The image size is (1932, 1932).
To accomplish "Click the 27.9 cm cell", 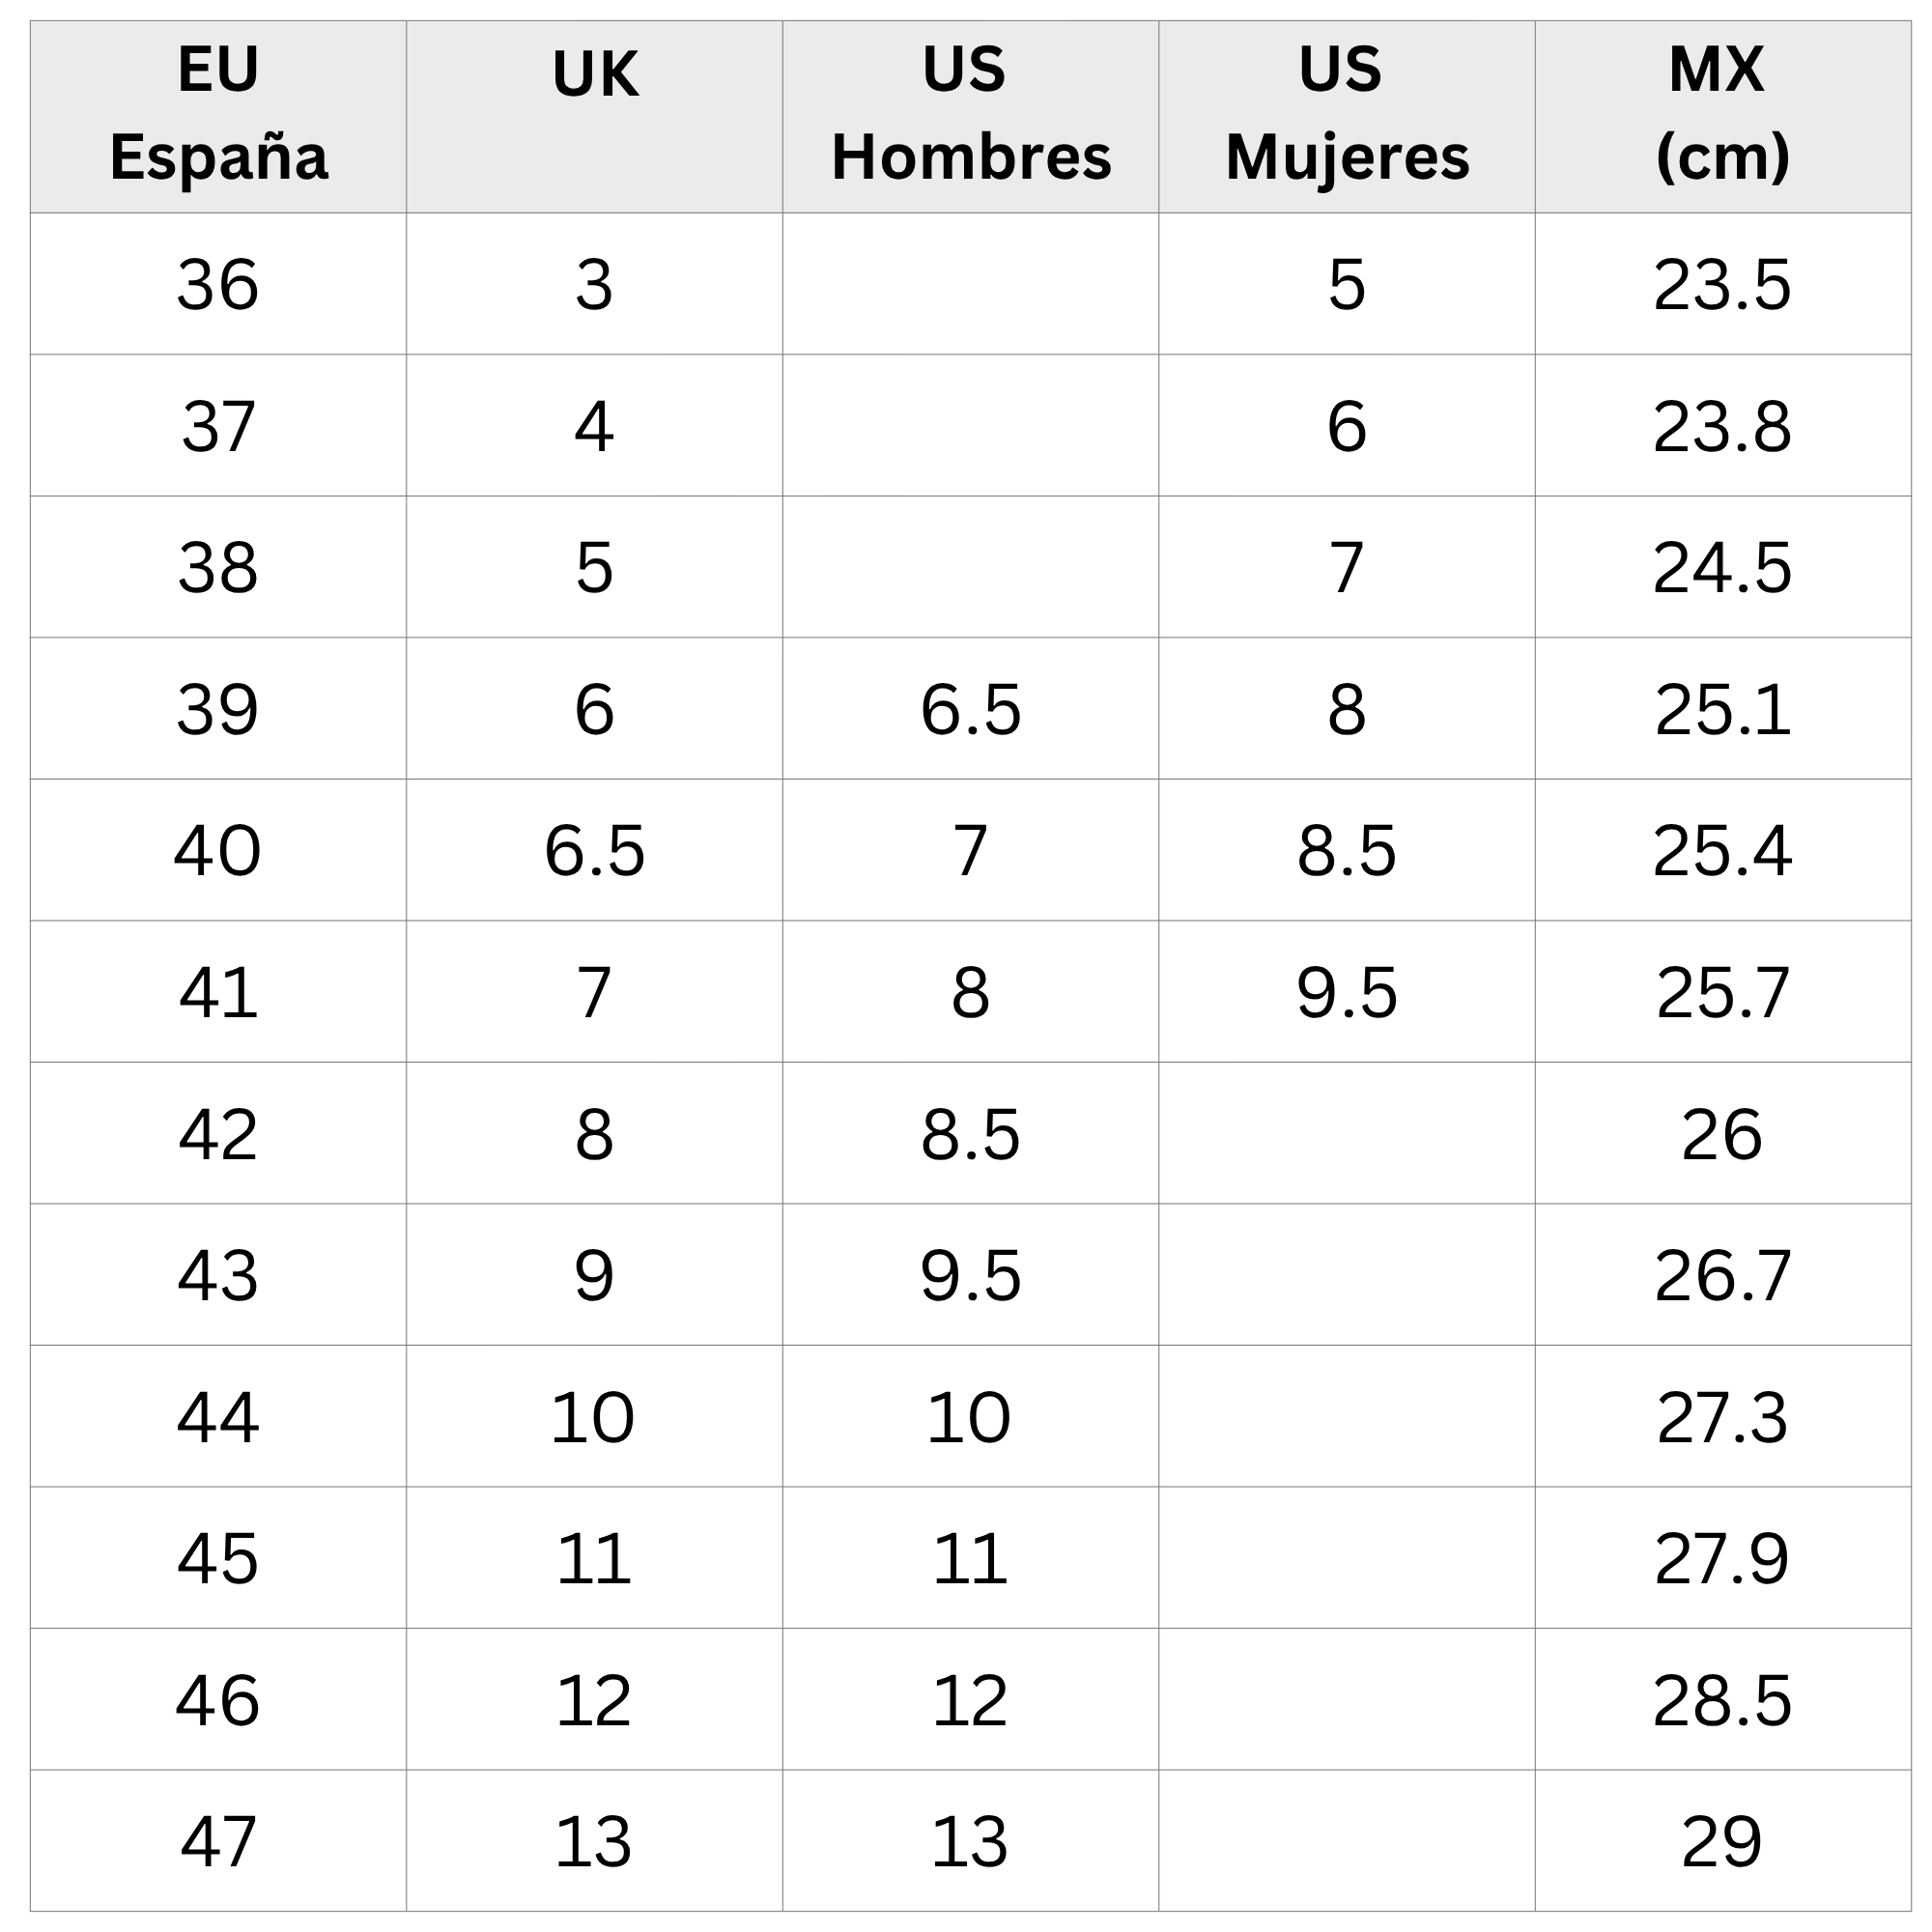I will pos(1722,1559).
